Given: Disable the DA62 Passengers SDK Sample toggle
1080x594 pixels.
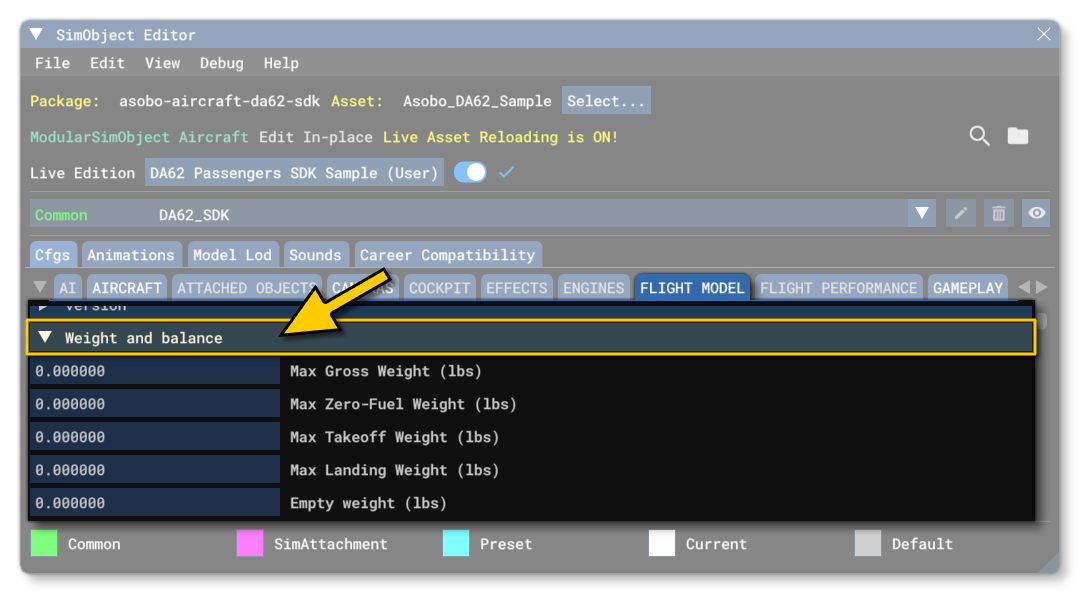Looking at the screenshot, I should click(x=470, y=172).
